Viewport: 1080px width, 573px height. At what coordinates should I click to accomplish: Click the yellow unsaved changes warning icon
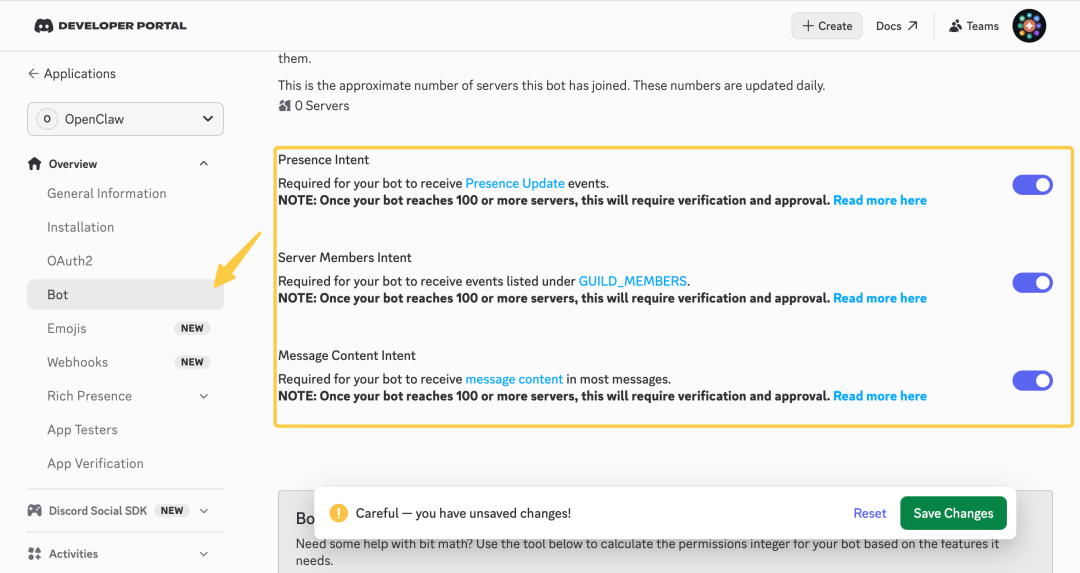tap(338, 513)
